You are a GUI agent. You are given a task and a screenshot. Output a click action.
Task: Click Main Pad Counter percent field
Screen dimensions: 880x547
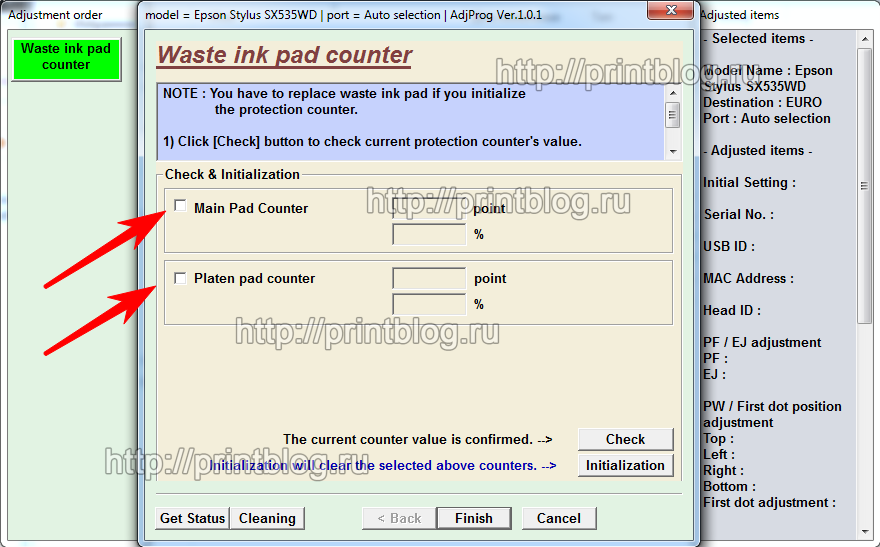429,235
